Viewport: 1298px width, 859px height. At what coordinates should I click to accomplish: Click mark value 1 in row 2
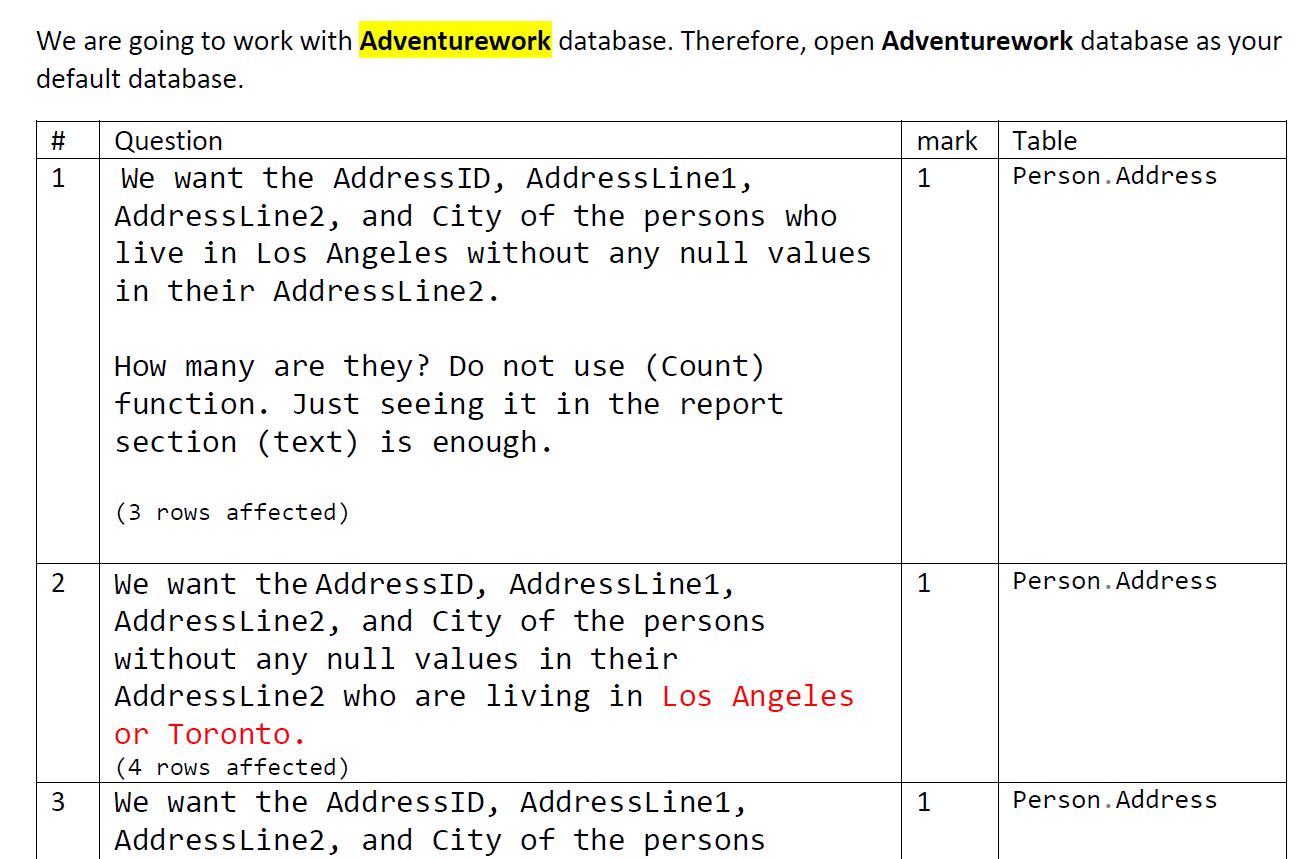pyautogui.click(x=924, y=583)
